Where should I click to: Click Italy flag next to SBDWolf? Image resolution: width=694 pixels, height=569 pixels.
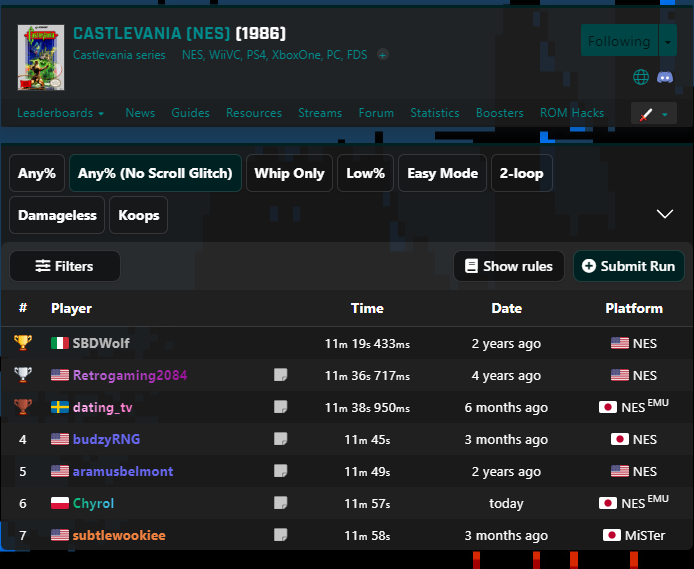click(60, 343)
